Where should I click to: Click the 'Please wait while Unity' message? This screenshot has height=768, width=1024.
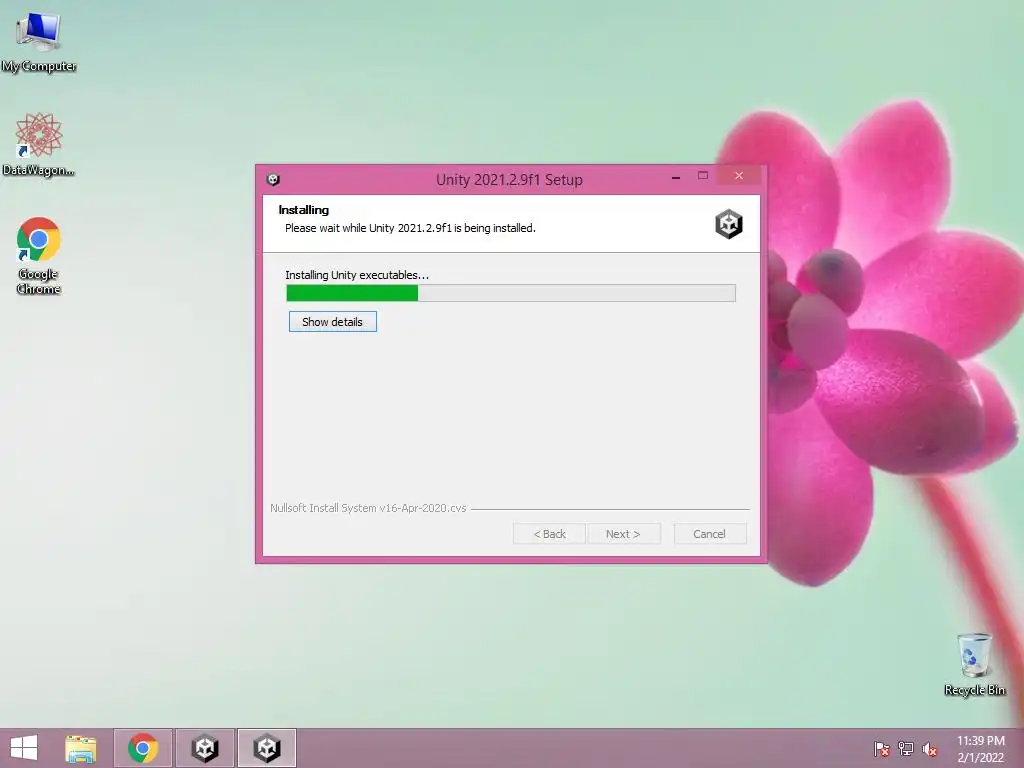410,228
